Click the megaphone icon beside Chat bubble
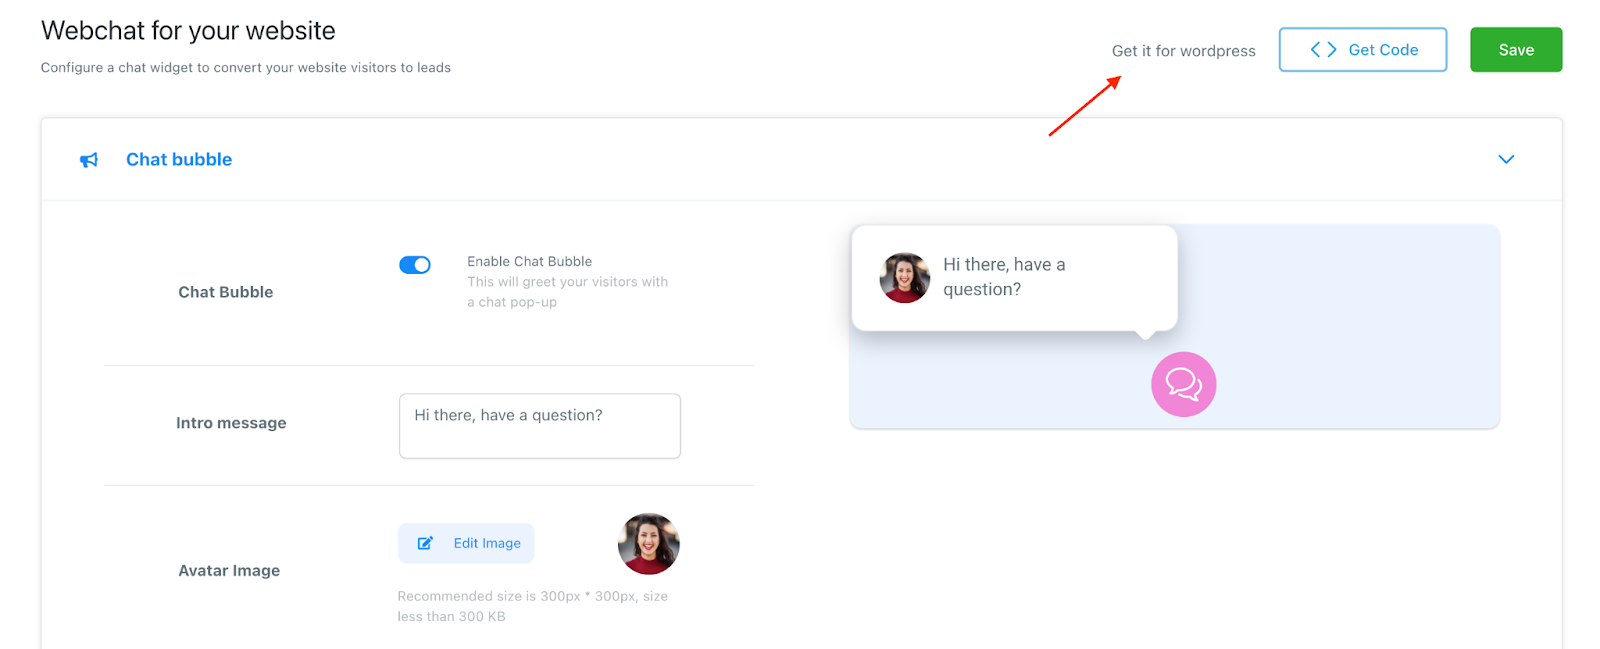1600x649 pixels. (x=89, y=160)
